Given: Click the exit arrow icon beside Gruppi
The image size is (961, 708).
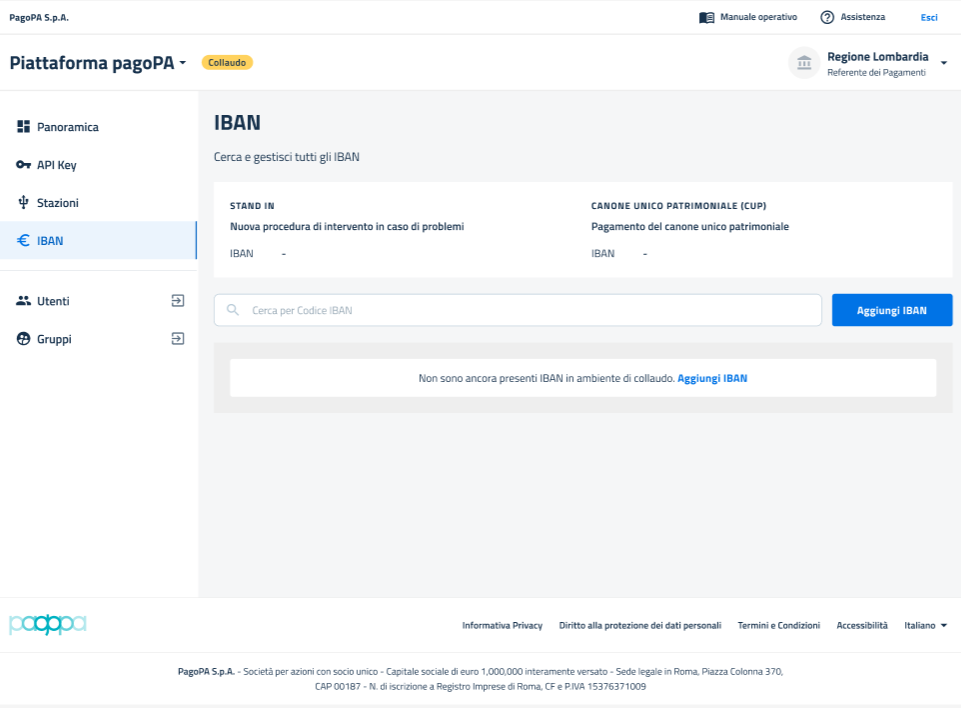Looking at the screenshot, I should [x=178, y=338].
